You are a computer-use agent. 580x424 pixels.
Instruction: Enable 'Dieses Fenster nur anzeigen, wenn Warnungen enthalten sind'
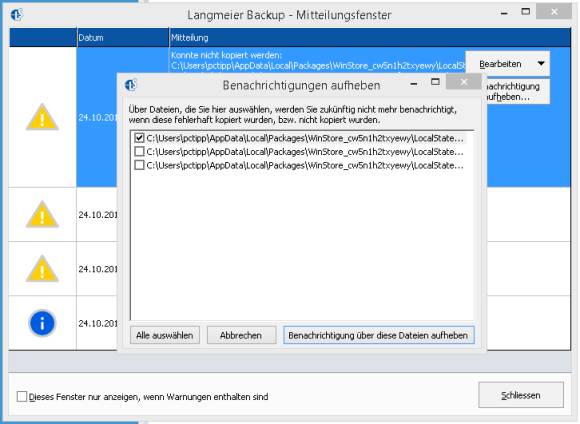[22, 397]
